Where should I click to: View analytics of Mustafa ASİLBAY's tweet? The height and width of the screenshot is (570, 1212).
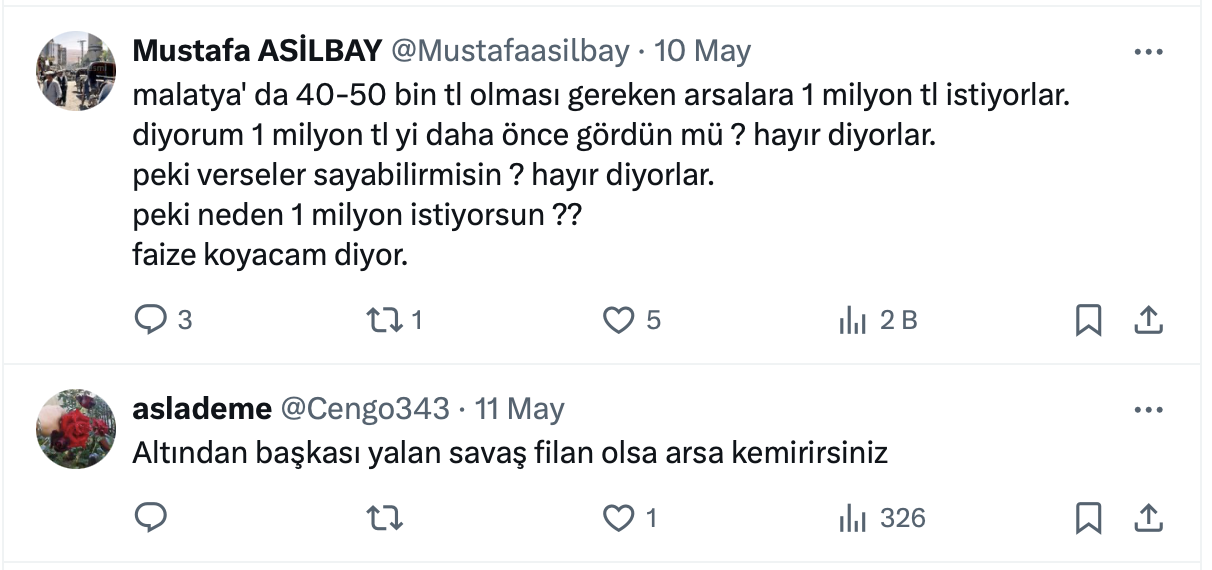[x=852, y=320]
